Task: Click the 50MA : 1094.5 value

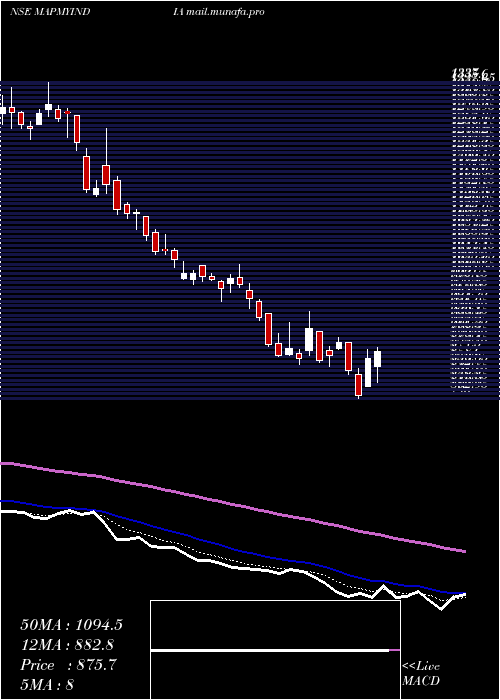Action: click(x=71, y=625)
